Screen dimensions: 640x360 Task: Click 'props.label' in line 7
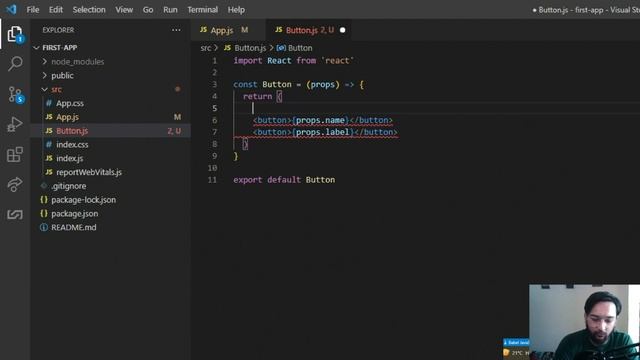322,132
